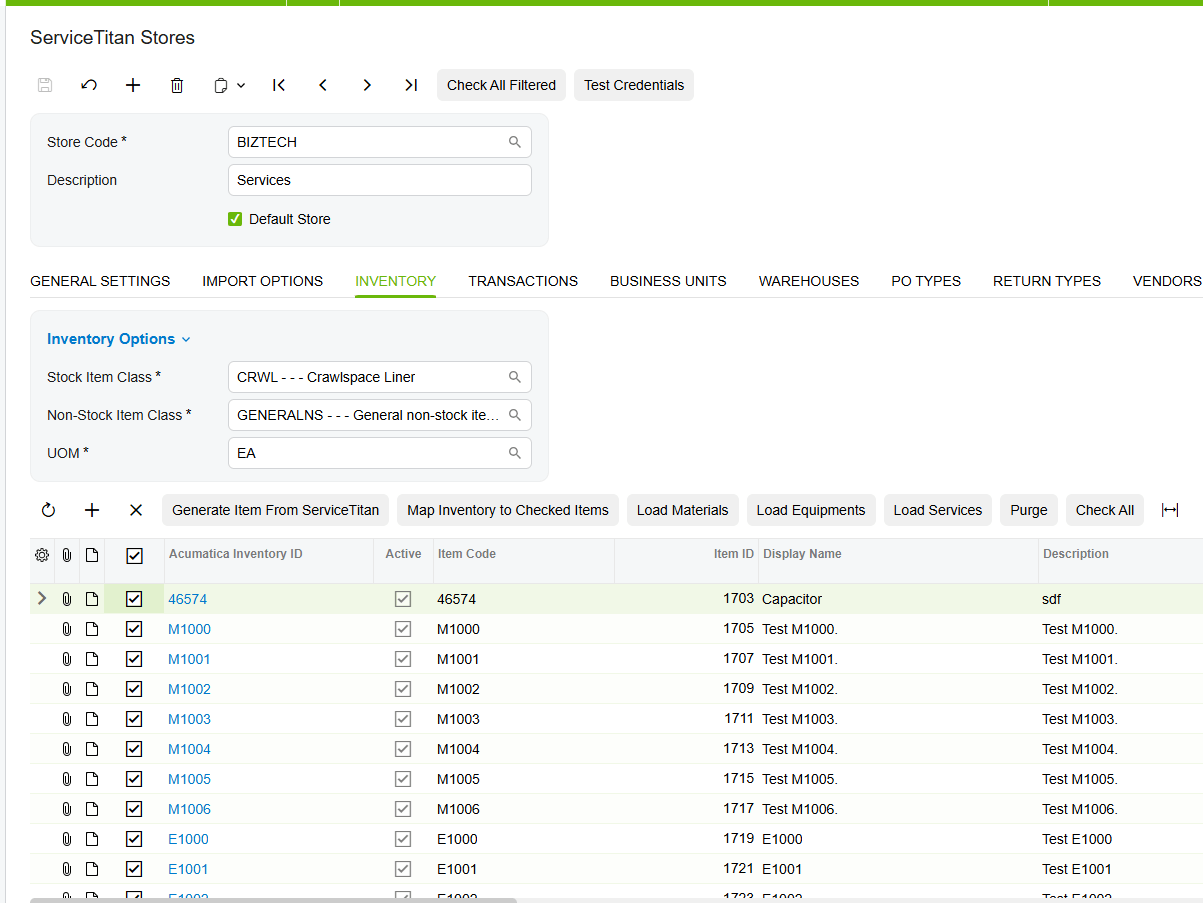
Task: Go to the last record arrow icon
Action: click(411, 85)
